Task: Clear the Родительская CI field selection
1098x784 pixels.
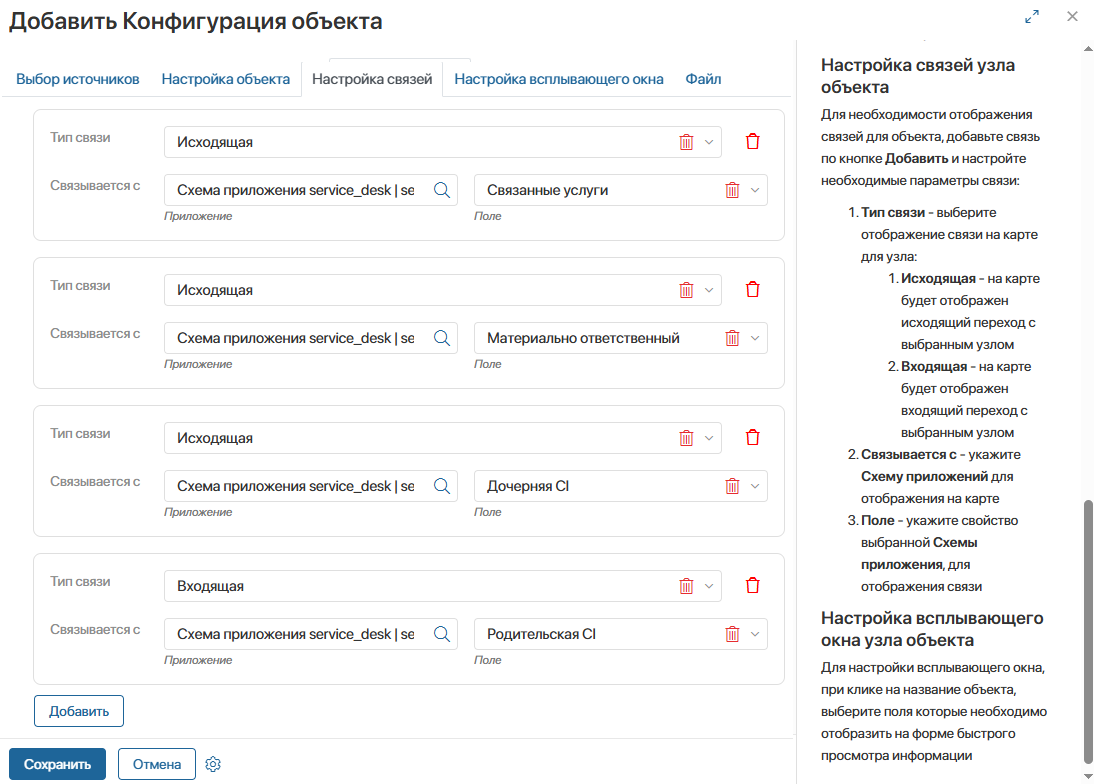Action: coord(732,634)
